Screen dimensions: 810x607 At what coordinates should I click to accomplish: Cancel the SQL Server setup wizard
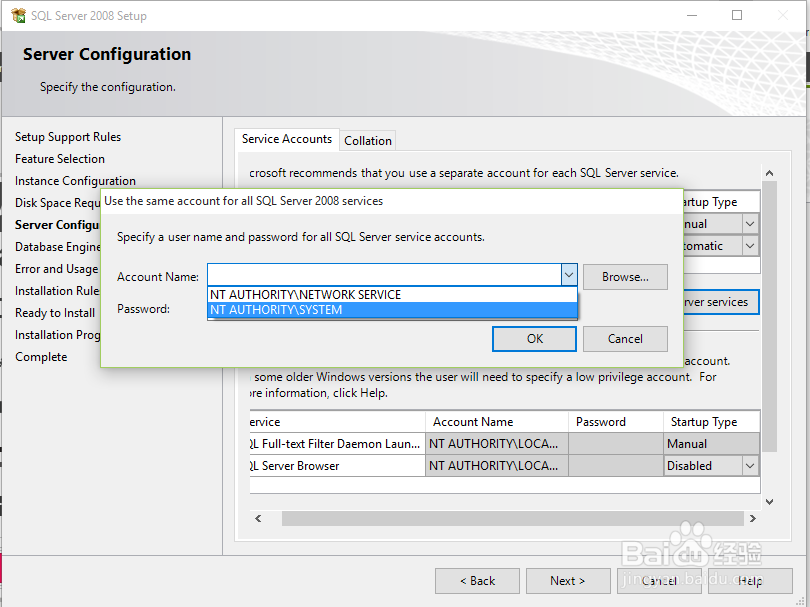pyautogui.click(x=659, y=581)
